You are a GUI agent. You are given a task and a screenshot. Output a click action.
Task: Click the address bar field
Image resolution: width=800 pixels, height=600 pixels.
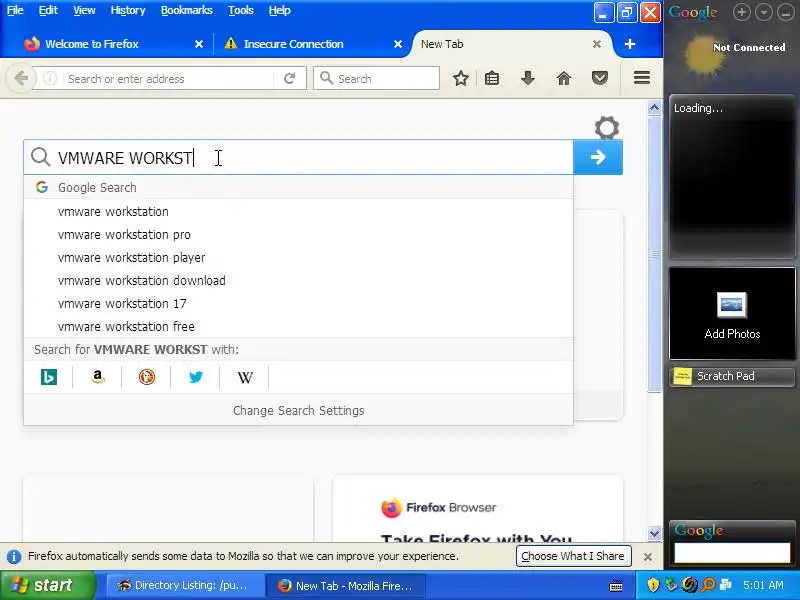point(168,79)
